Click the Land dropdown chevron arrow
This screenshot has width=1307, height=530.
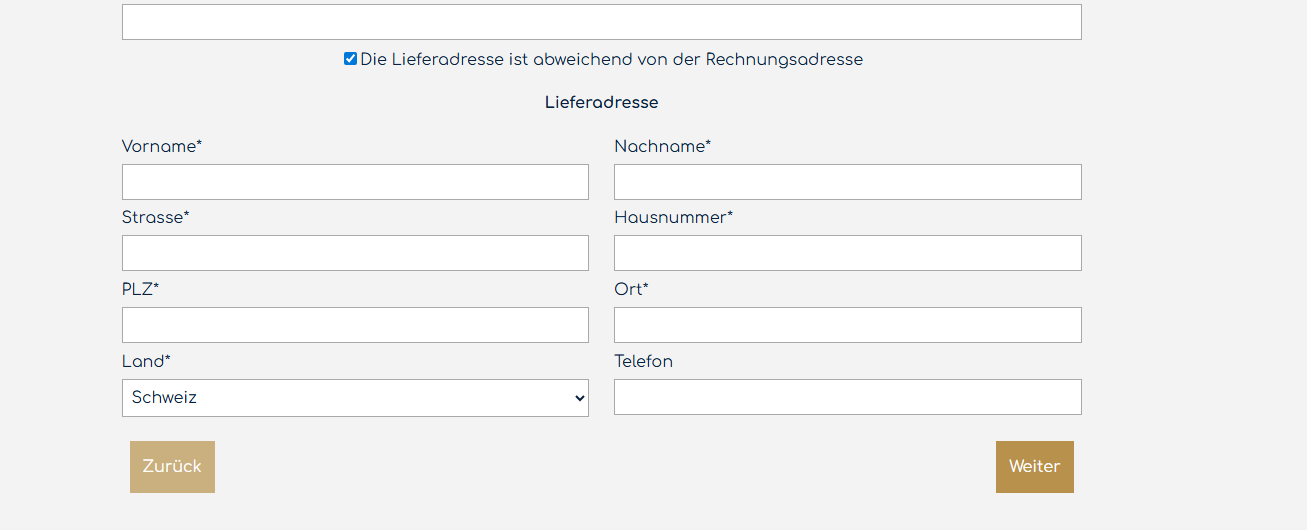tap(579, 398)
